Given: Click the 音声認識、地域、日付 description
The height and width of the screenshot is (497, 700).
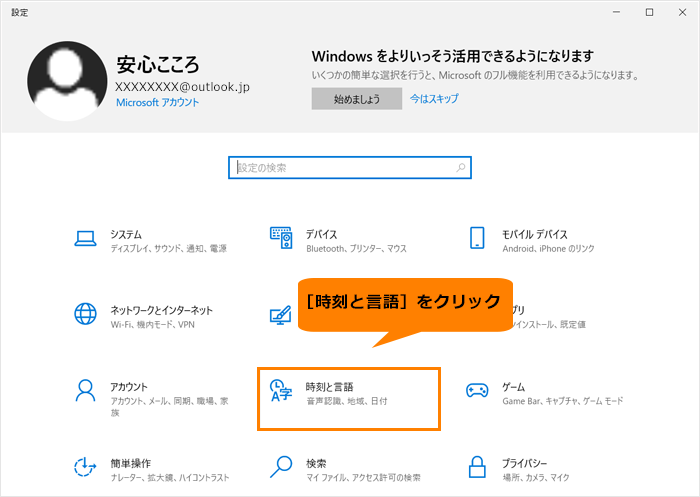Looking at the screenshot, I should pyautogui.click(x=347, y=401).
